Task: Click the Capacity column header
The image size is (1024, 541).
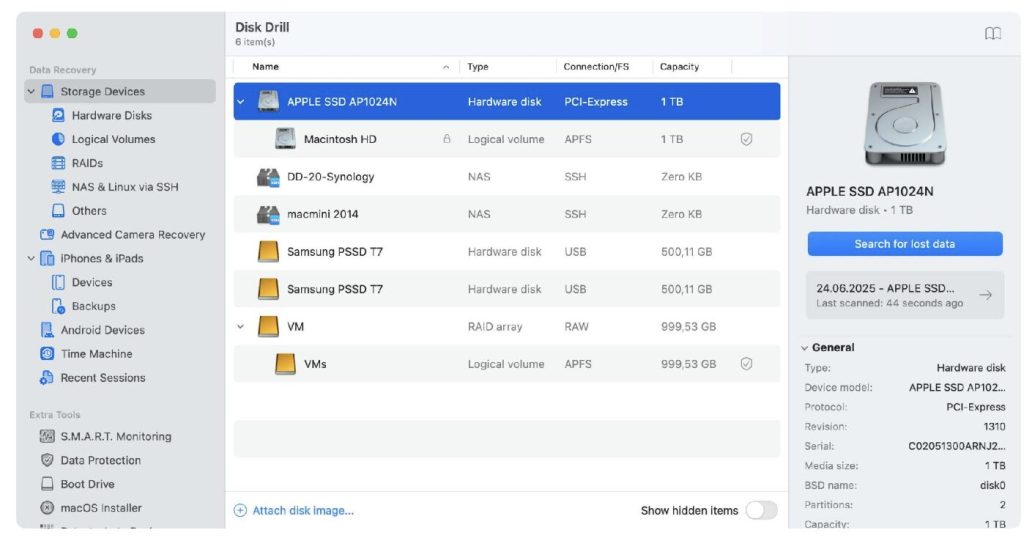Action: pyautogui.click(x=679, y=67)
